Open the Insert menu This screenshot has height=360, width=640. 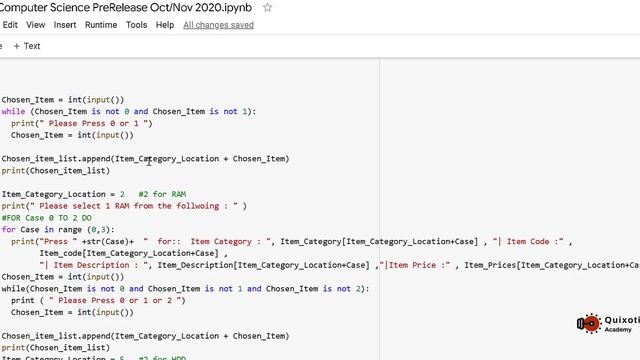[65, 25]
